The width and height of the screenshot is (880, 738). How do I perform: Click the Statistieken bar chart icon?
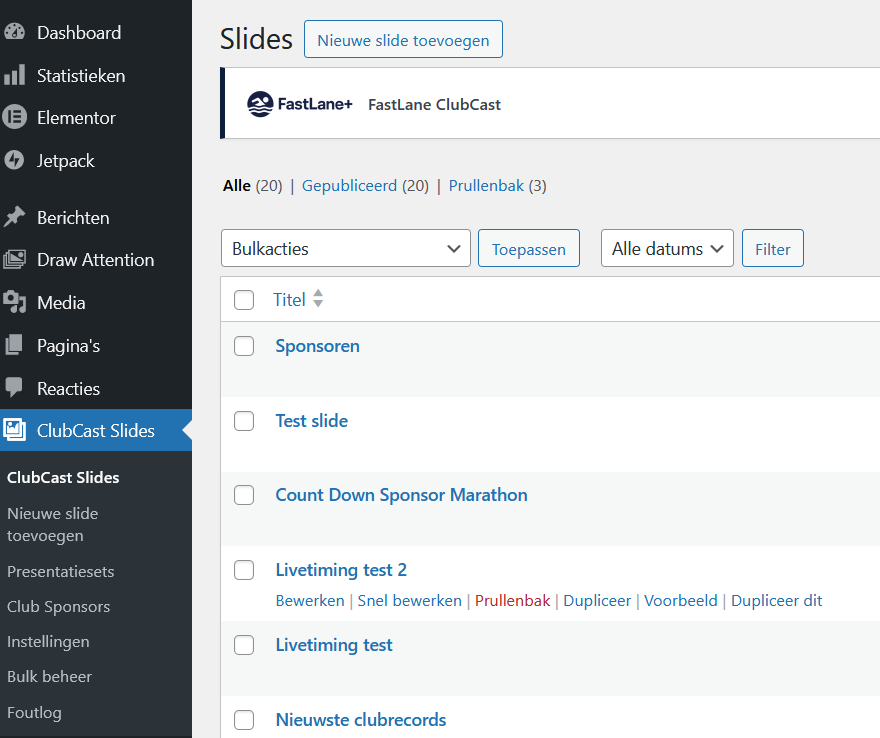tap(15, 75)
